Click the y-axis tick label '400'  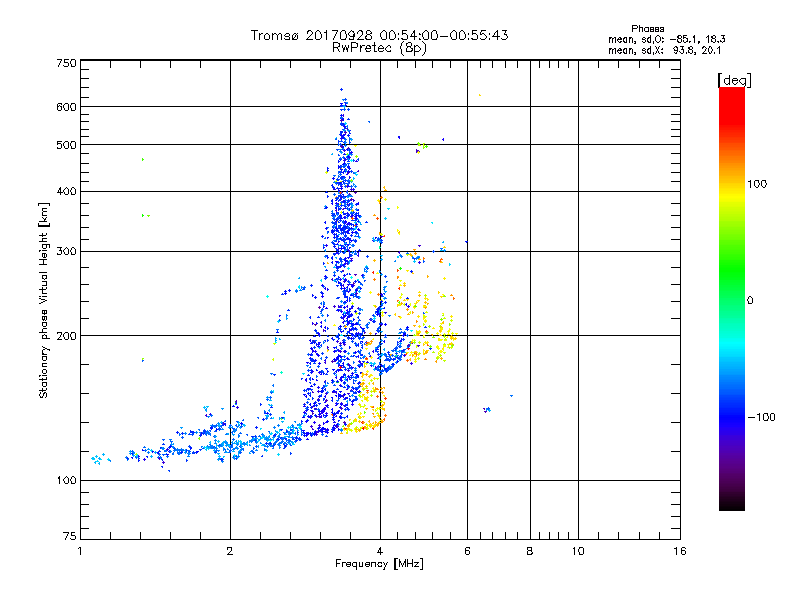click(x=67, y=192)
